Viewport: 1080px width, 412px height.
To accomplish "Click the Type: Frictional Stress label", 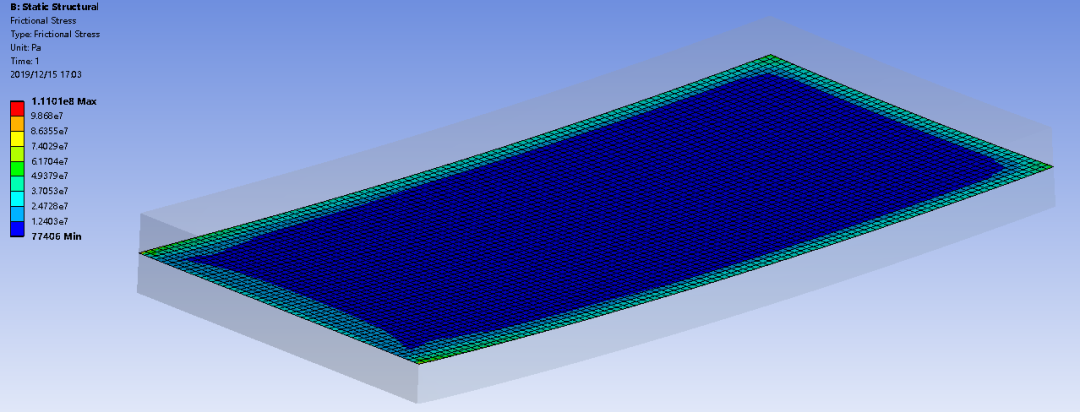I will point(54,34).
